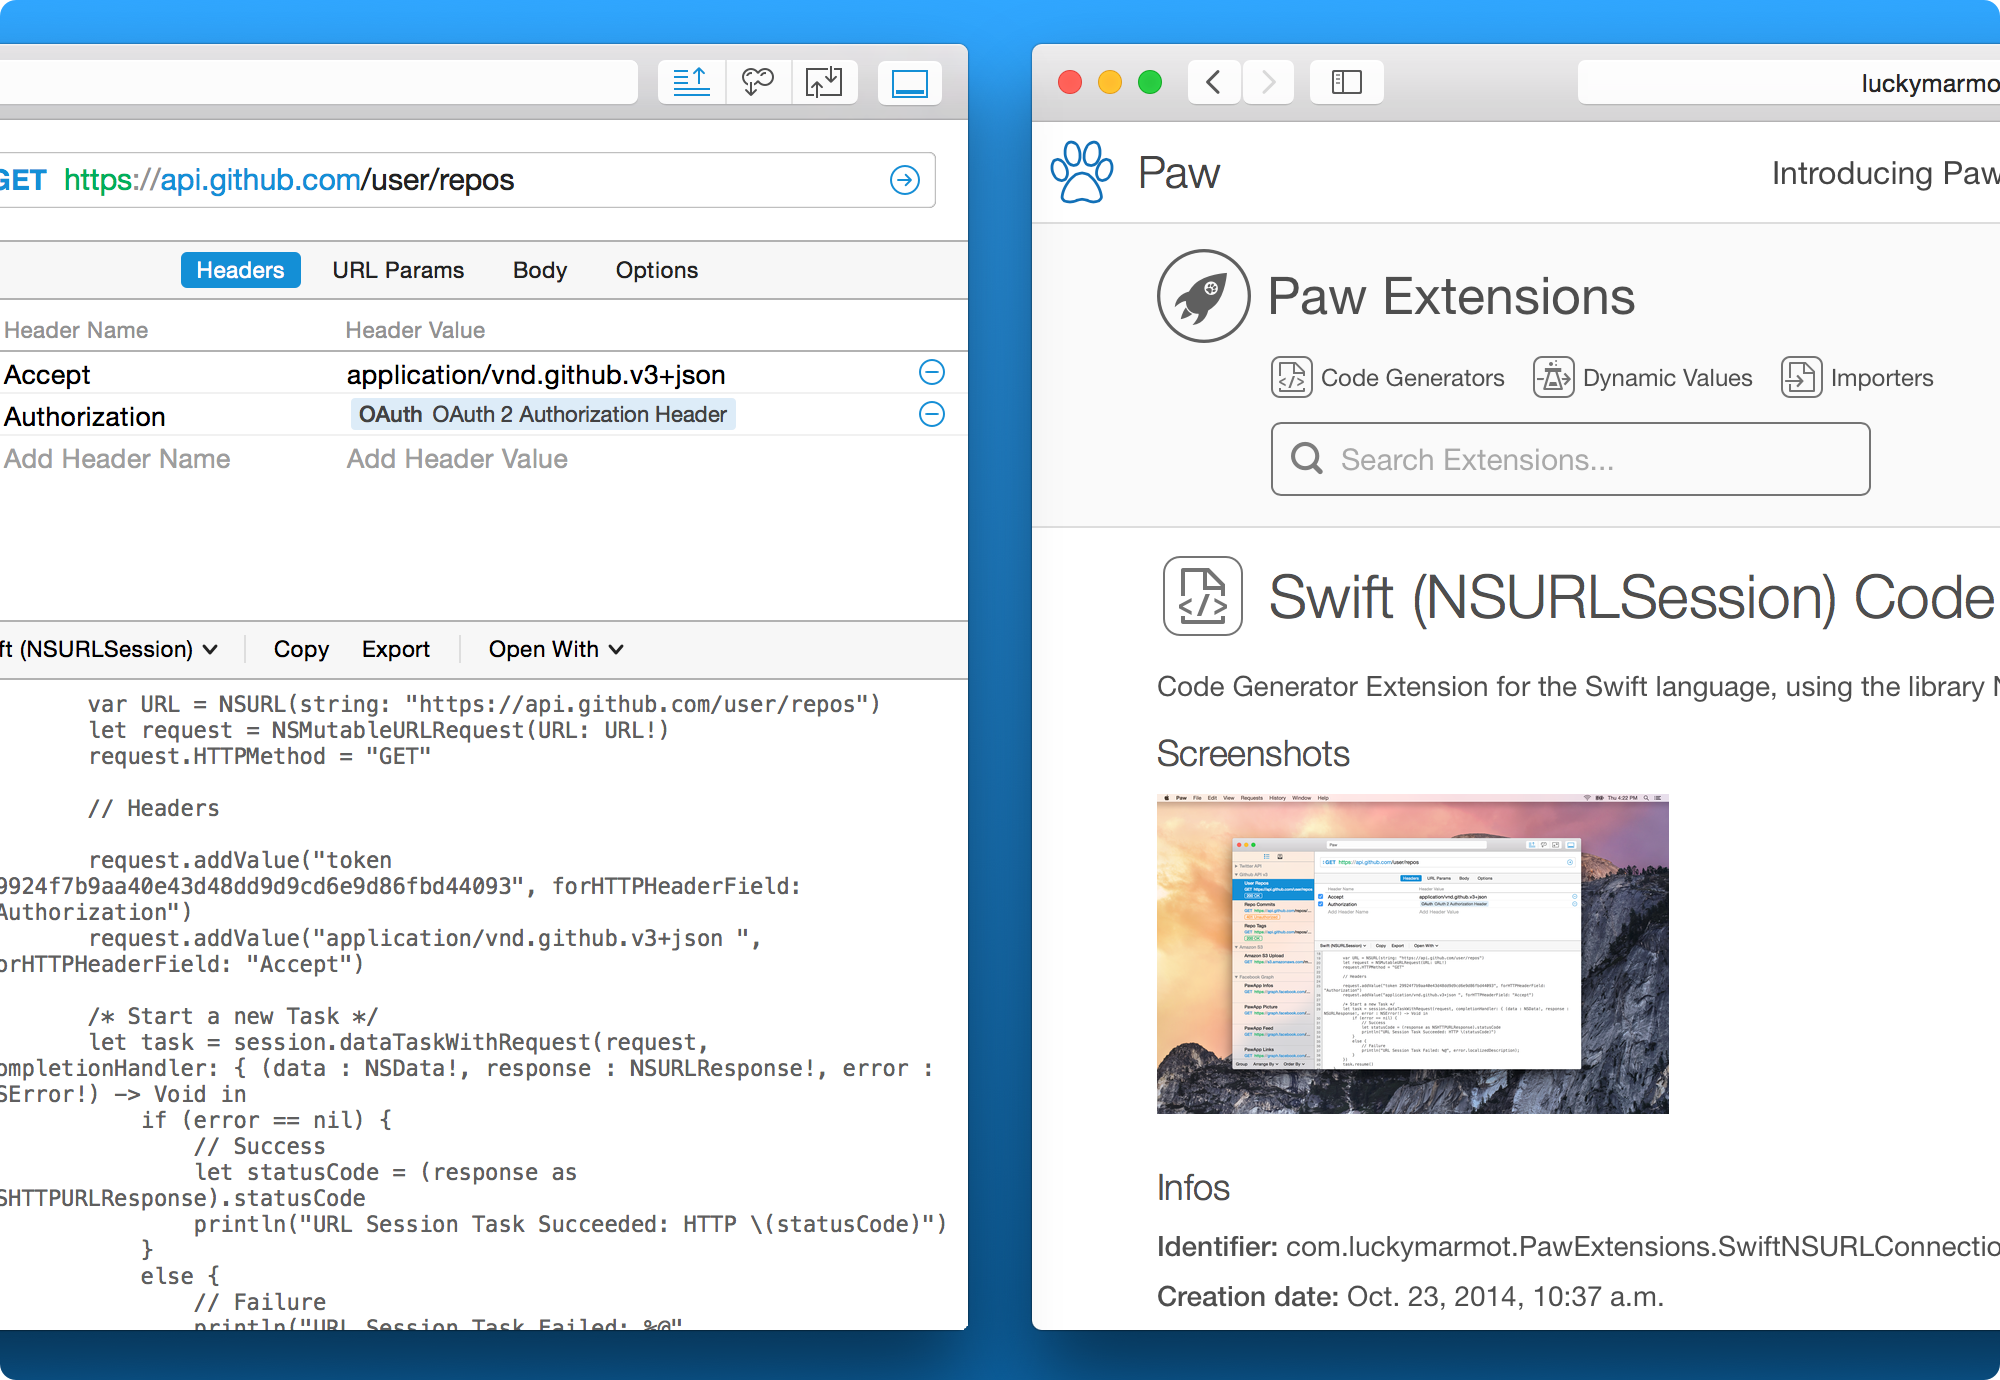This screenshot has width=2000, height=1380.
Task: Click the application/vnd.github.v3+json value
Action: click(x=536, y=375)
